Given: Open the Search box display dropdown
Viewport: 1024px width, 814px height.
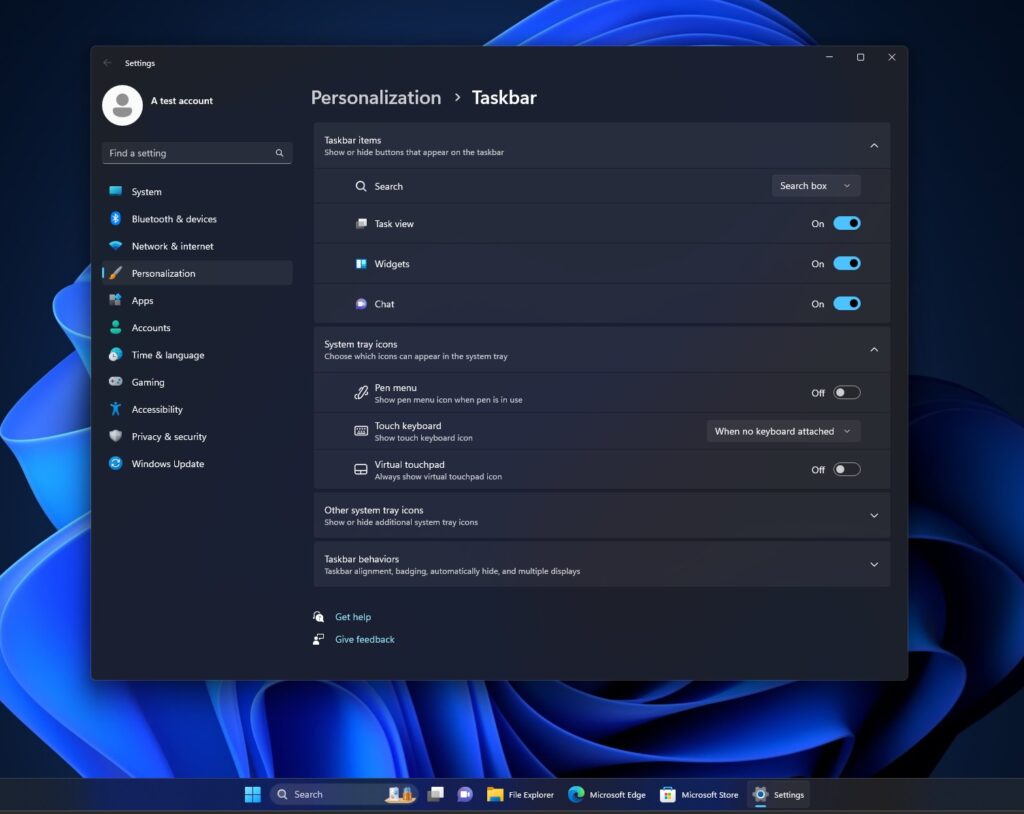Looking at the screenshot, I should click(815, 185).
